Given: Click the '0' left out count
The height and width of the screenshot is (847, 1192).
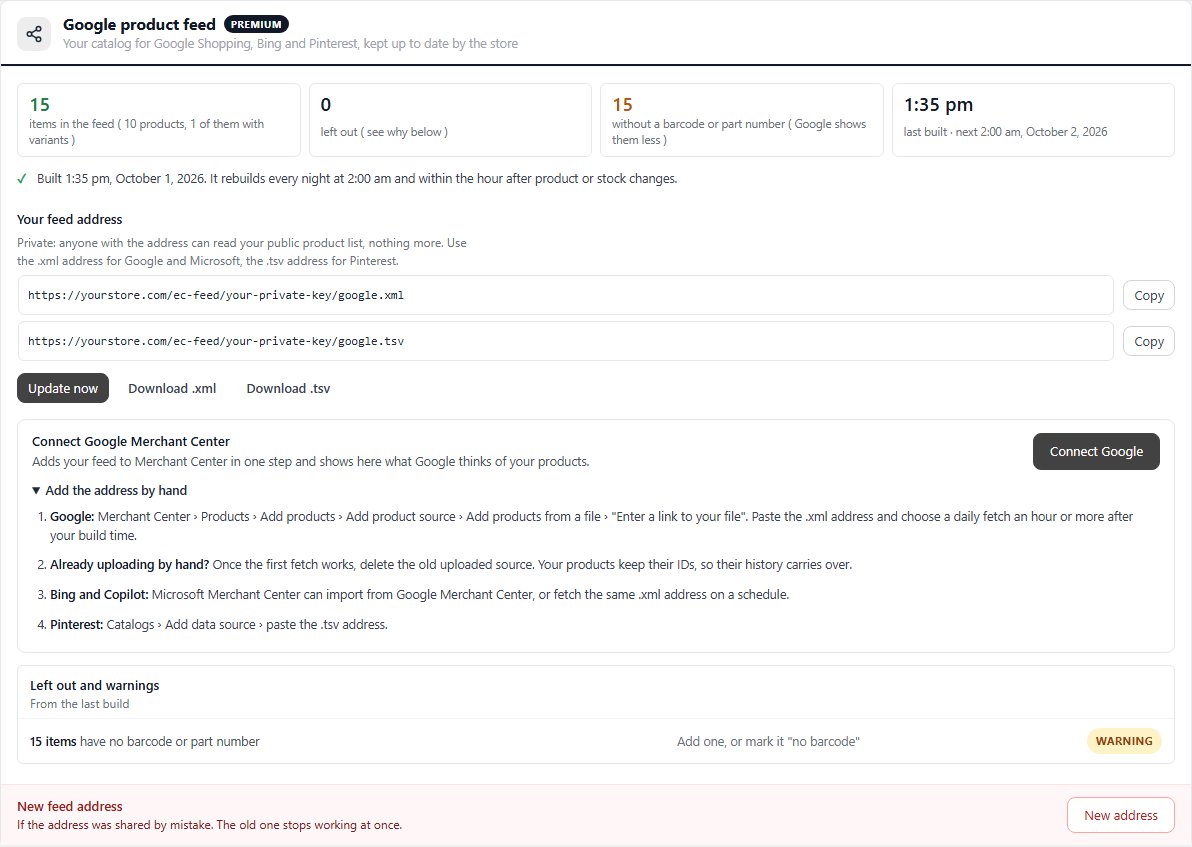Looking at the screenshot, I should click(x=325, y=105).
